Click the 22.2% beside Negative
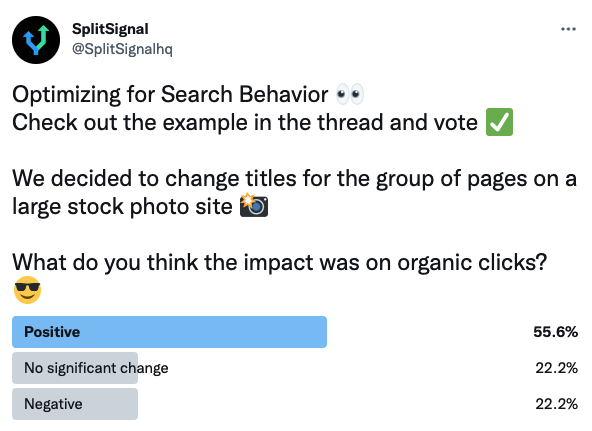This screenshot has height=431, width=592. tap(557, 404)
